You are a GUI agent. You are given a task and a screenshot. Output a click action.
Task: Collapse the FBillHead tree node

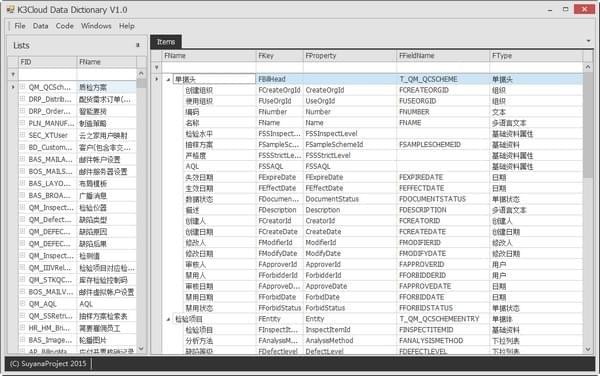[168, 80]
